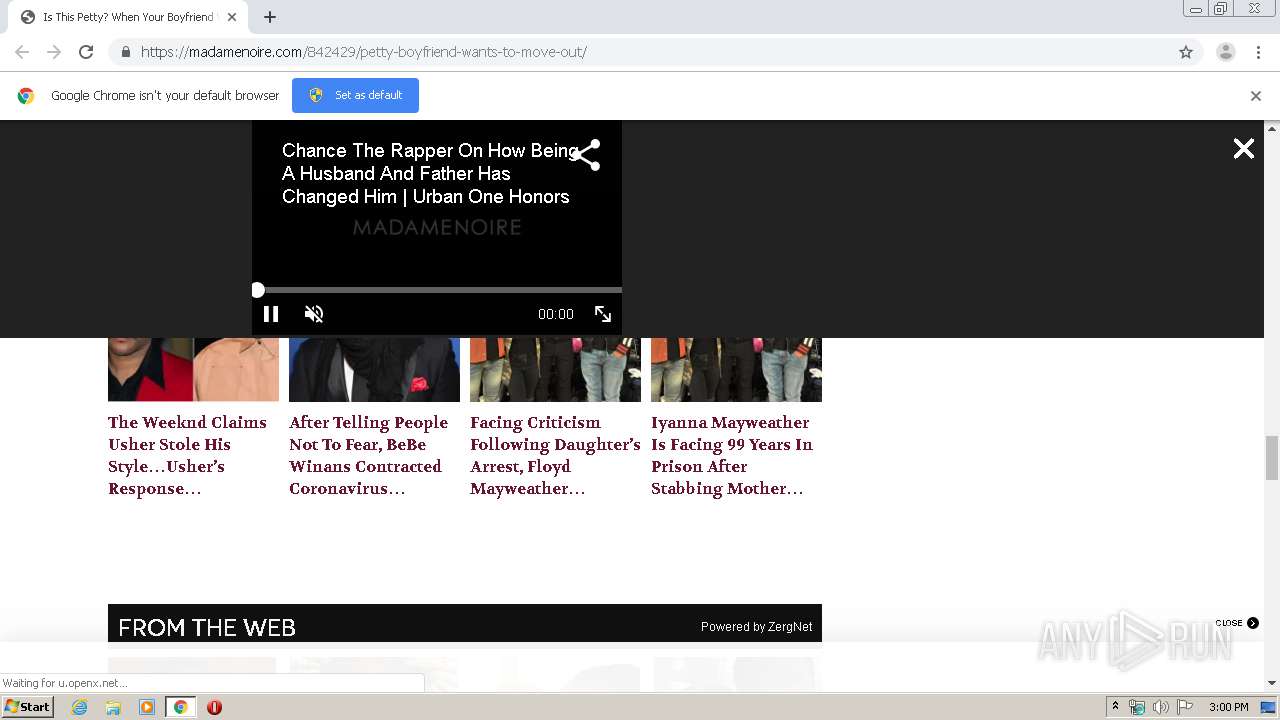The height and width of the screenshot is (720, 1280).
Task: Reload the current page
Action: [x=86, y=52]
